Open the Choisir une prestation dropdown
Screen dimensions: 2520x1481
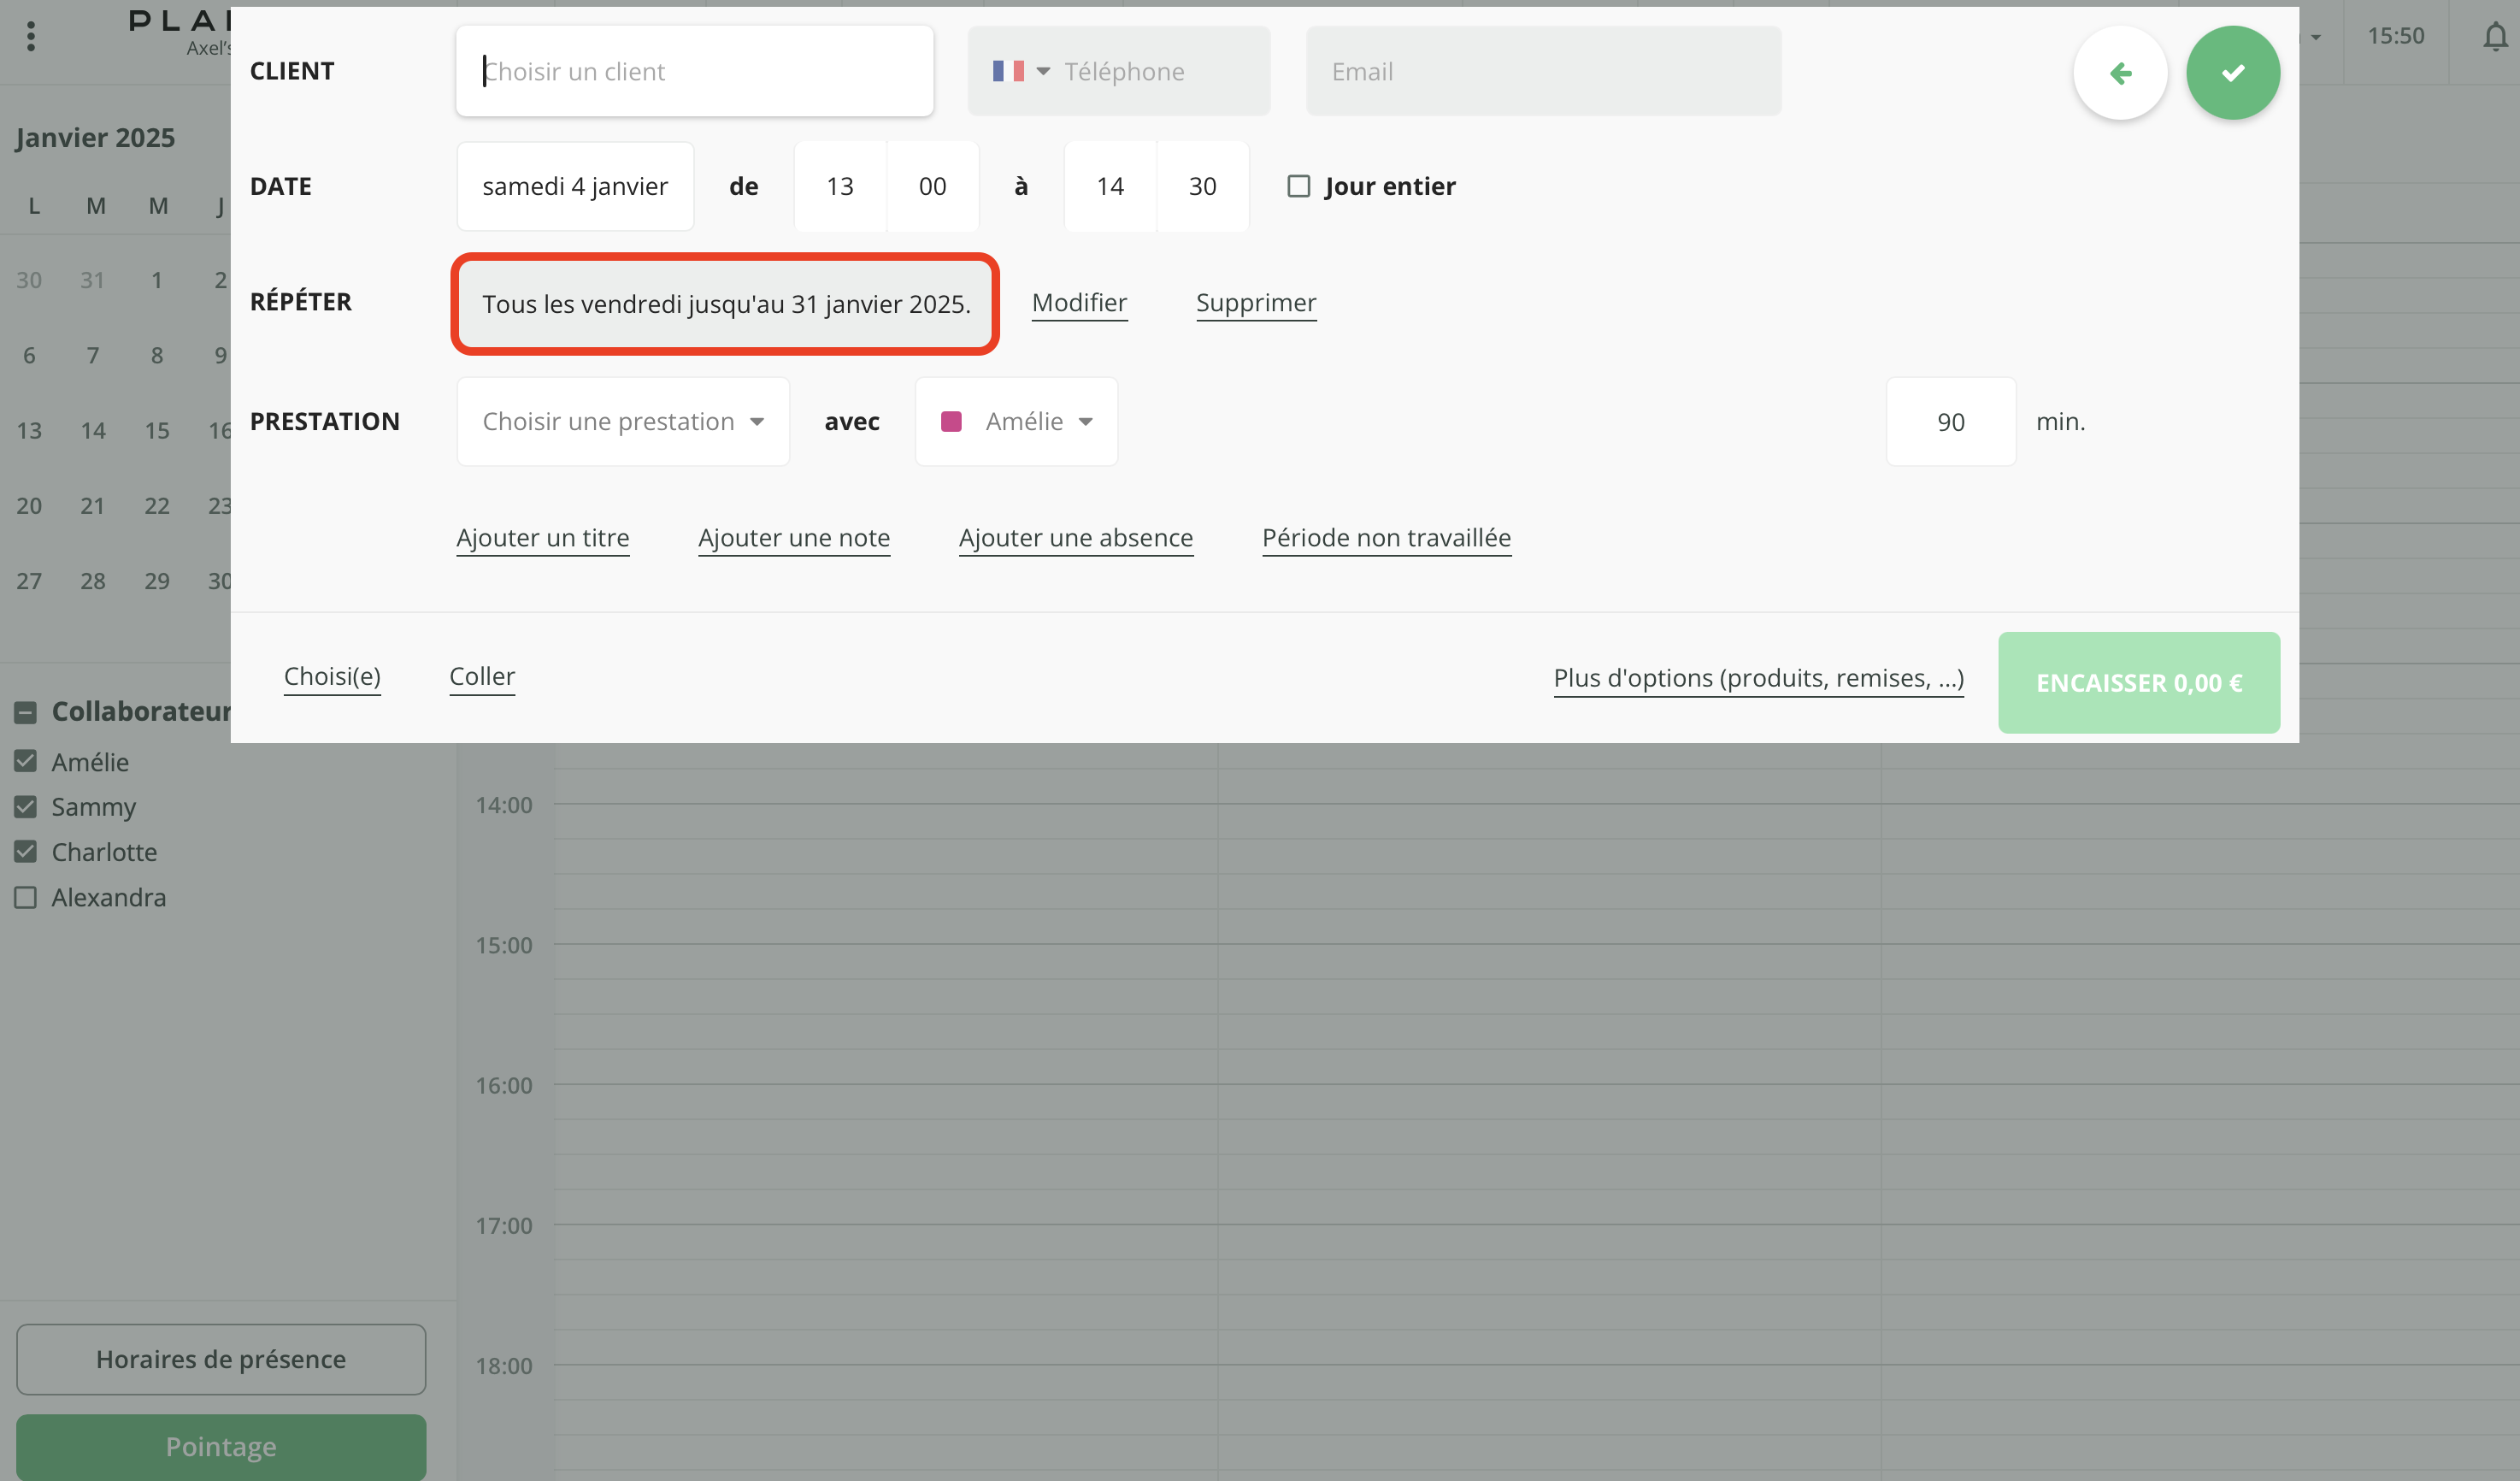(623, 421)
